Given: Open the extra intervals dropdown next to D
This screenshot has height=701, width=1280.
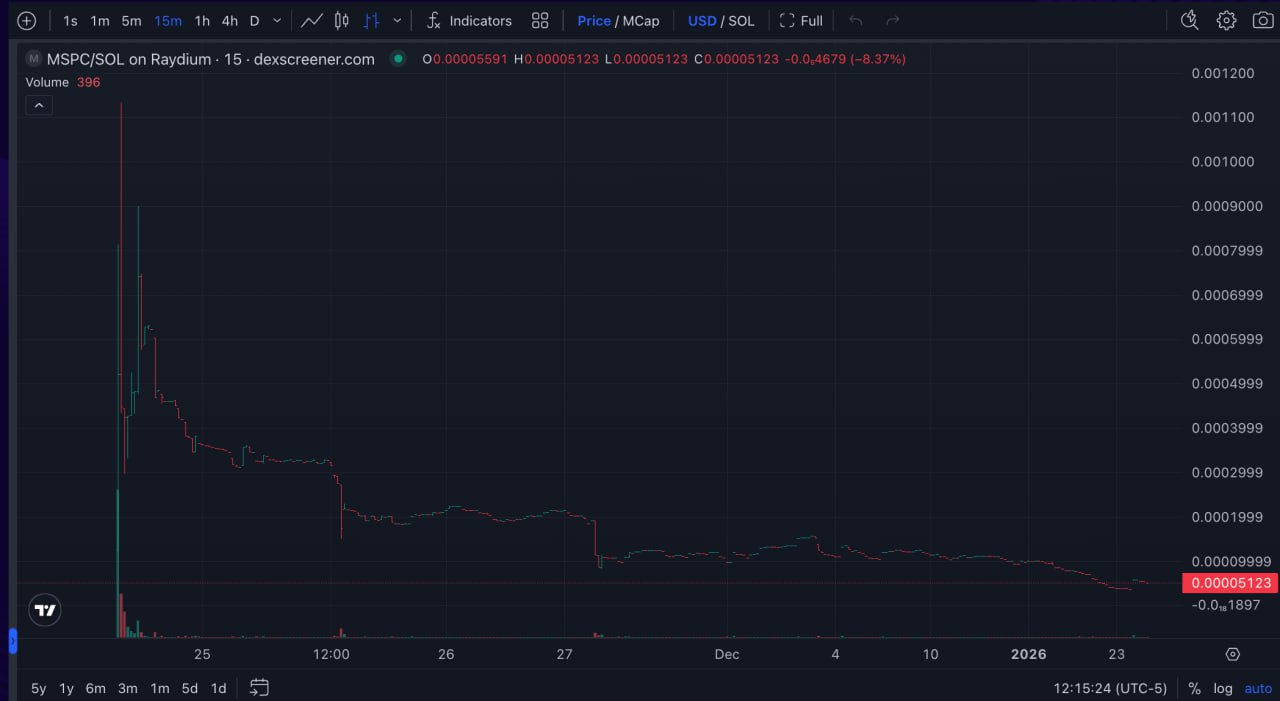Looking at the screenshot, I should coord(276,20).
